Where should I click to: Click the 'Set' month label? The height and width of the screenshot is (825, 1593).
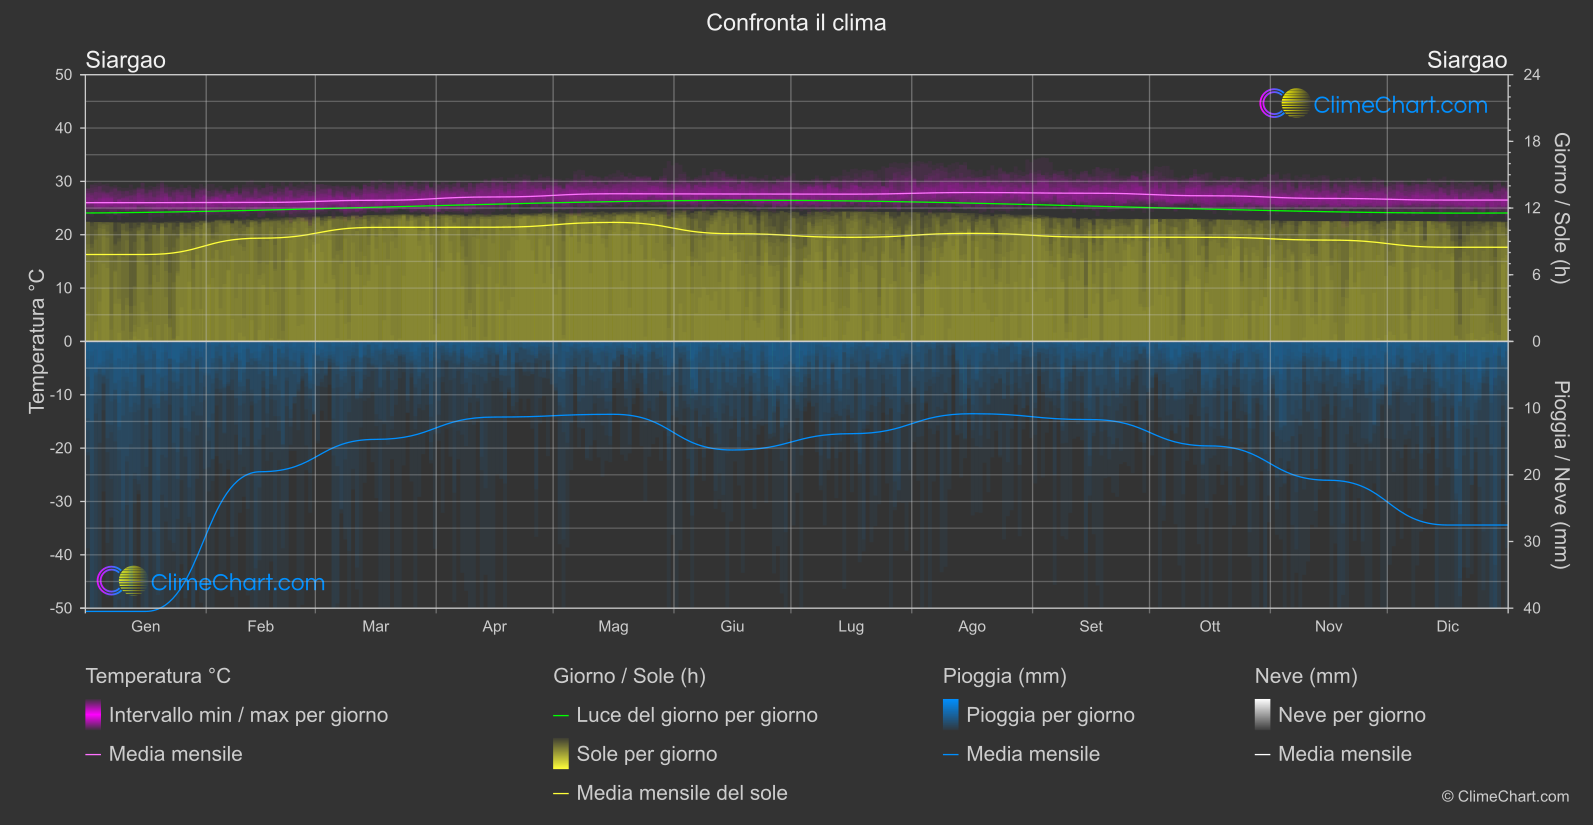1091,626
